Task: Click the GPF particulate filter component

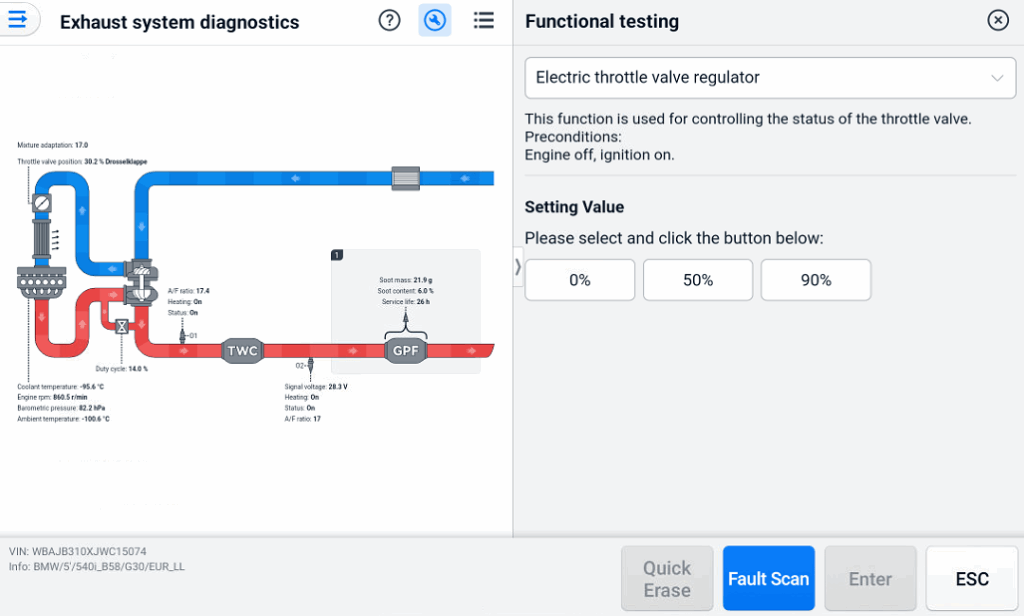Action: (405, 351)
